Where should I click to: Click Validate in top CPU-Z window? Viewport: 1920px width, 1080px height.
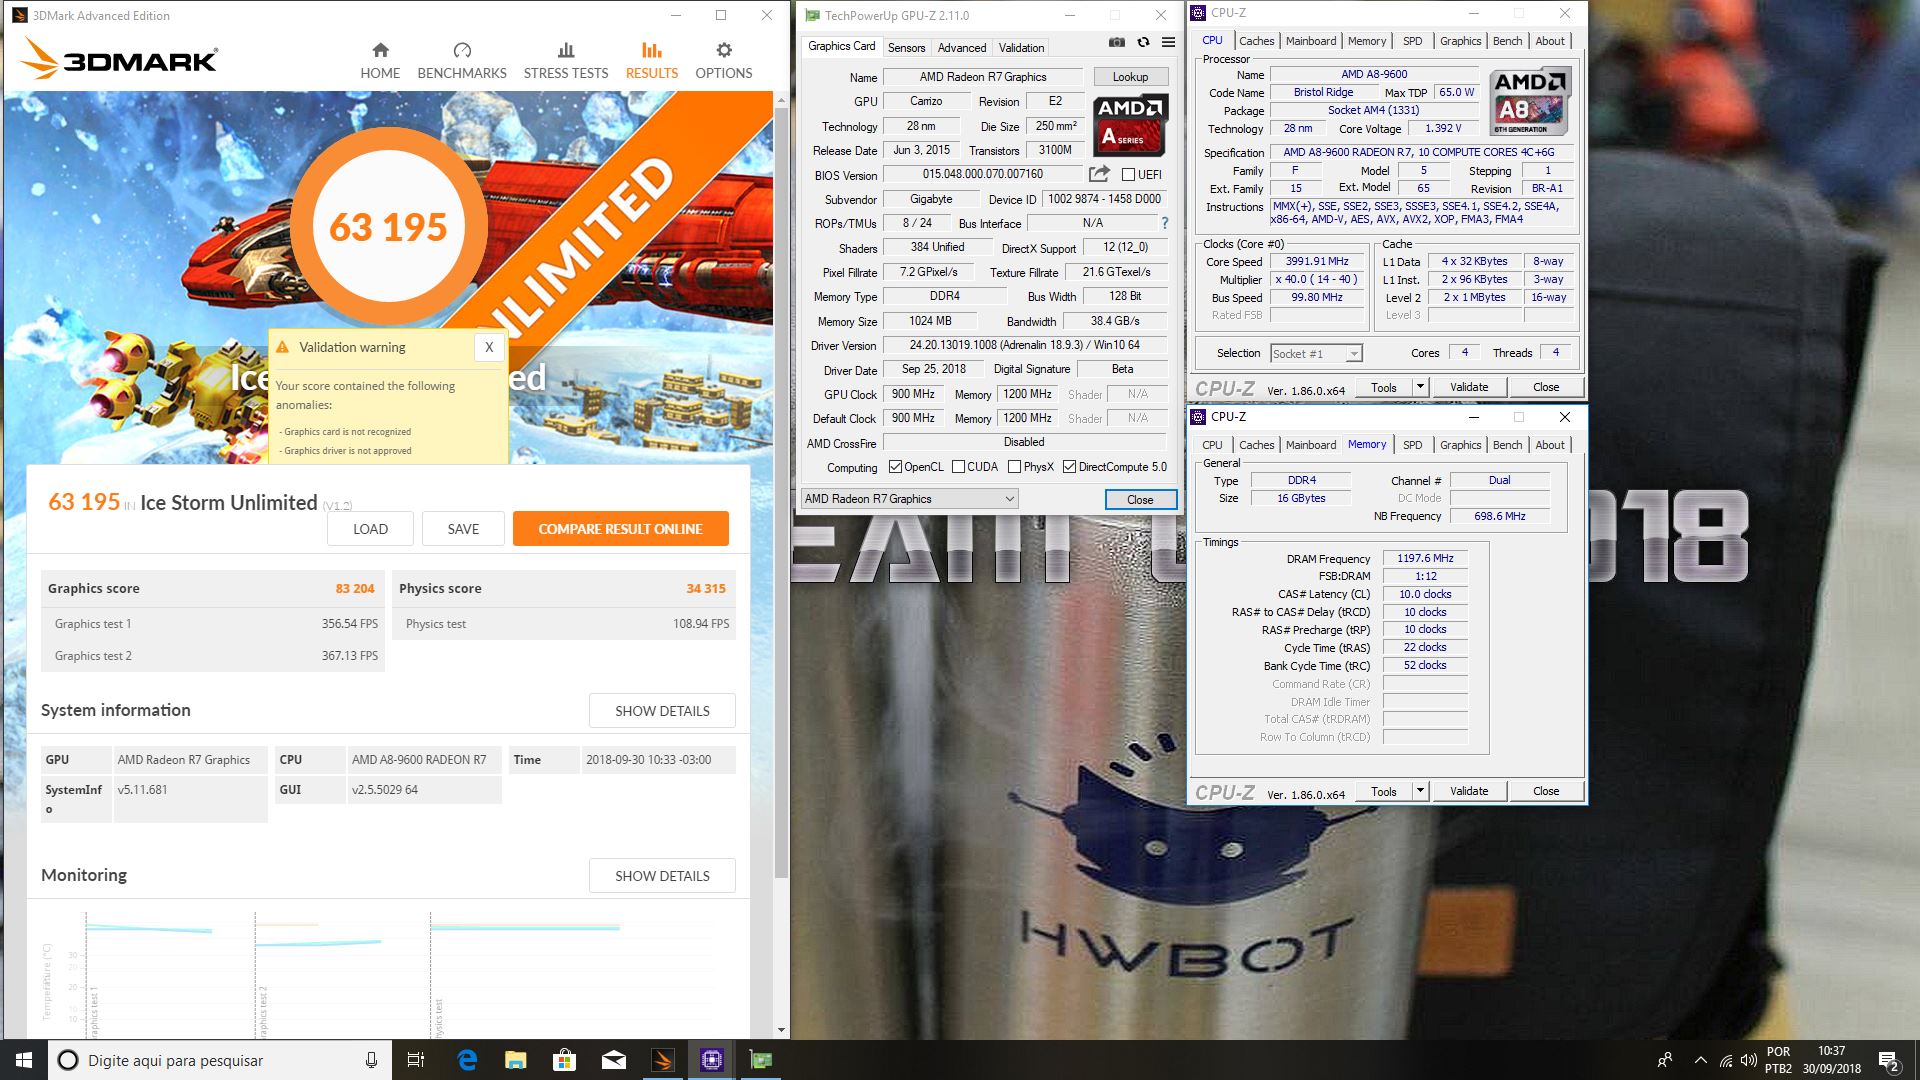tap(1469, 387)
